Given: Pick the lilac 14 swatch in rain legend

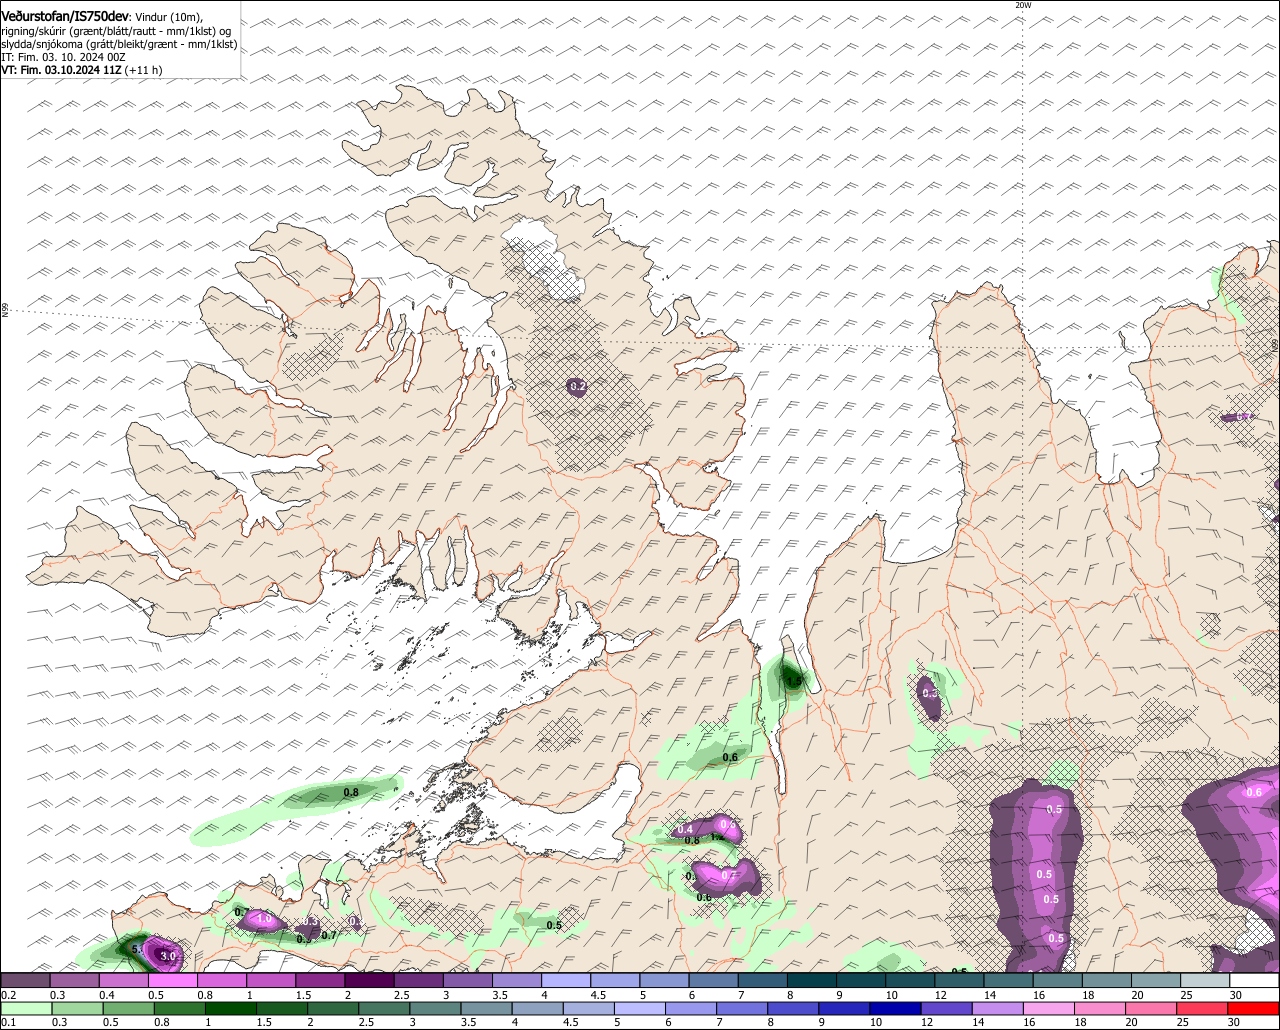Looking at the screenshot, I should pos(999,1009).
